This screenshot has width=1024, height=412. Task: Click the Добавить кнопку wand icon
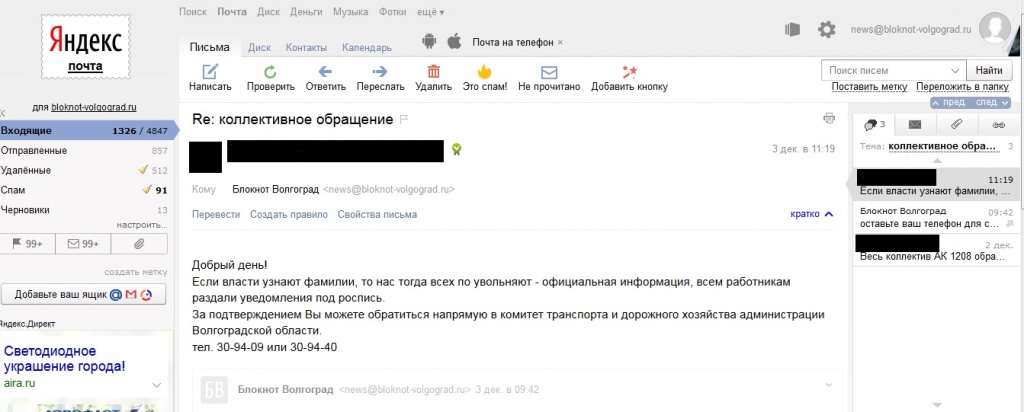[630, 72]
